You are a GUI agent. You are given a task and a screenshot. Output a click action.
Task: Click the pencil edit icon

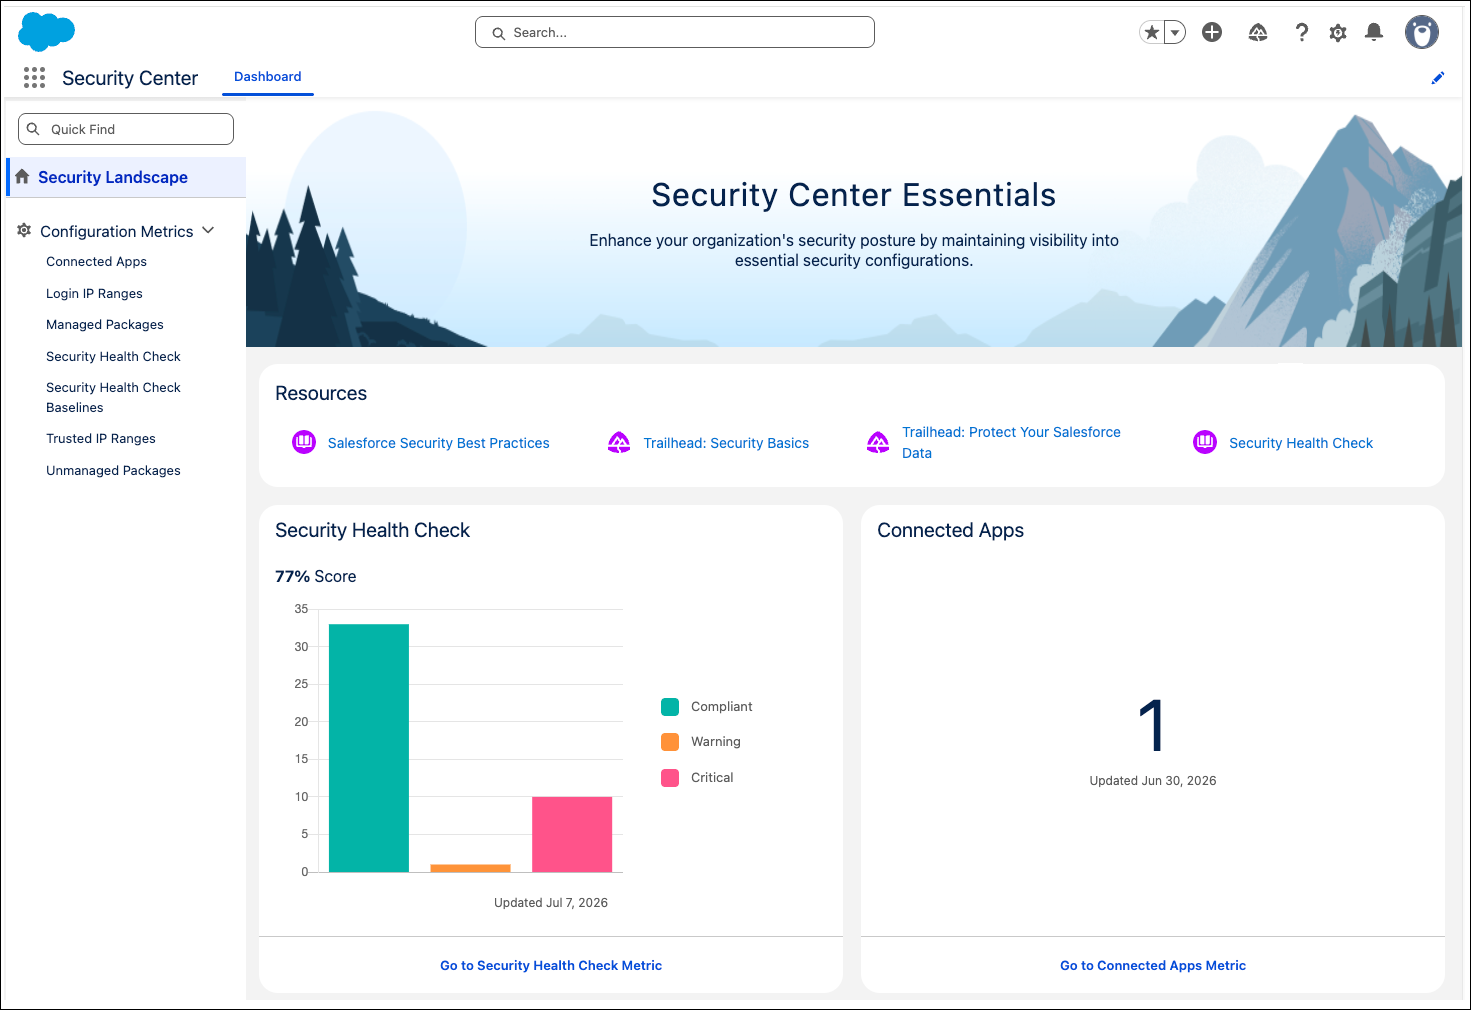(x=1438, y=78)
